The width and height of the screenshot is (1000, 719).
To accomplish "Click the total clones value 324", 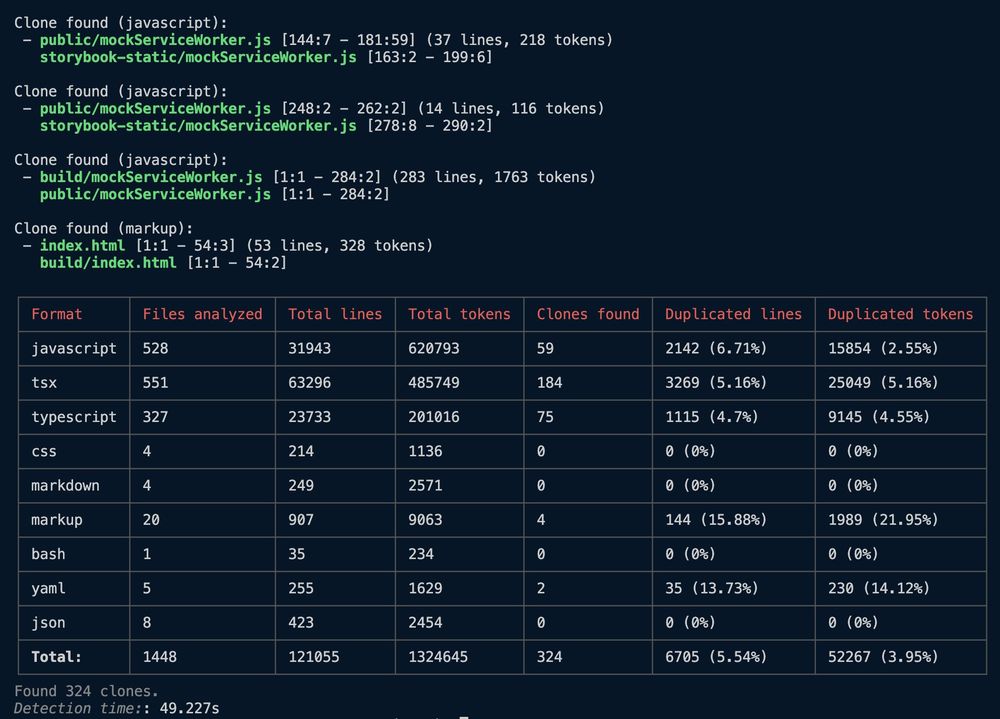I will point(550,657).
